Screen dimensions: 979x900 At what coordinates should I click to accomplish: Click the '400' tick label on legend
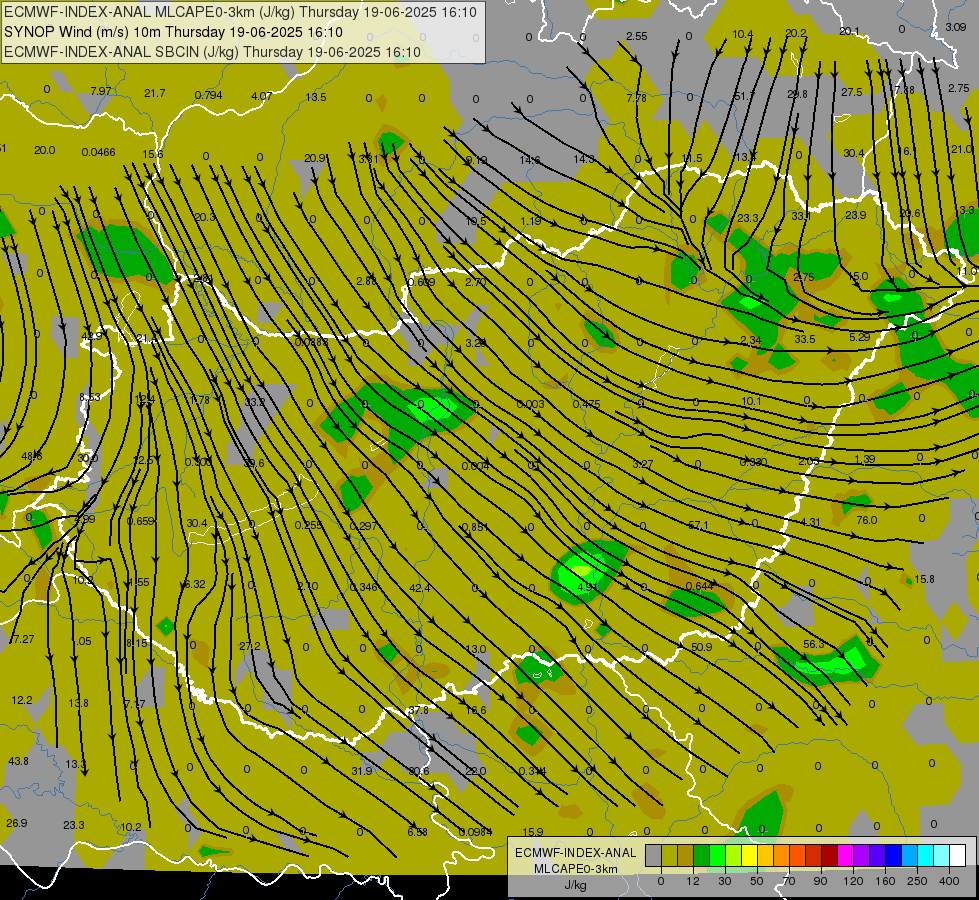pyautogui.click(x=949, y=881)
